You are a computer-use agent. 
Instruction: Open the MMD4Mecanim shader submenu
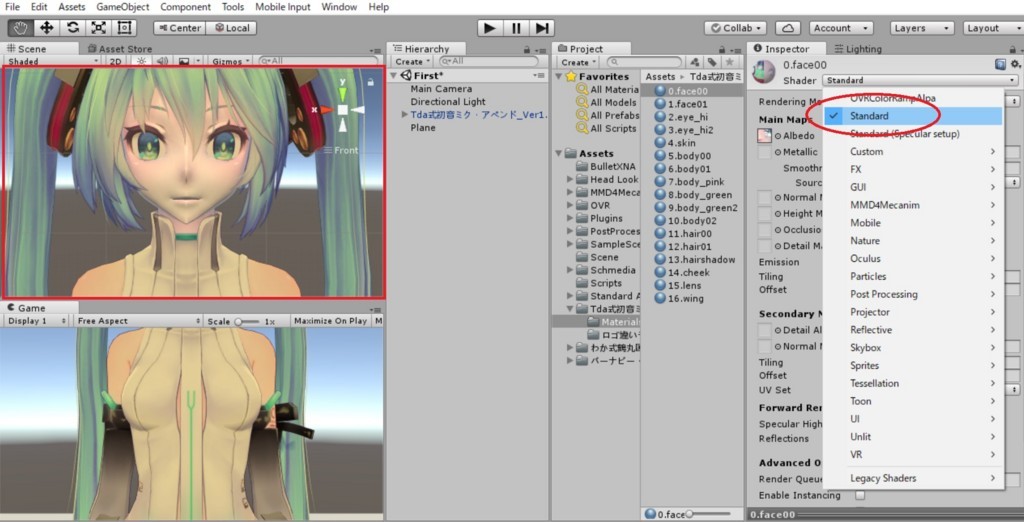coord(912,205)
